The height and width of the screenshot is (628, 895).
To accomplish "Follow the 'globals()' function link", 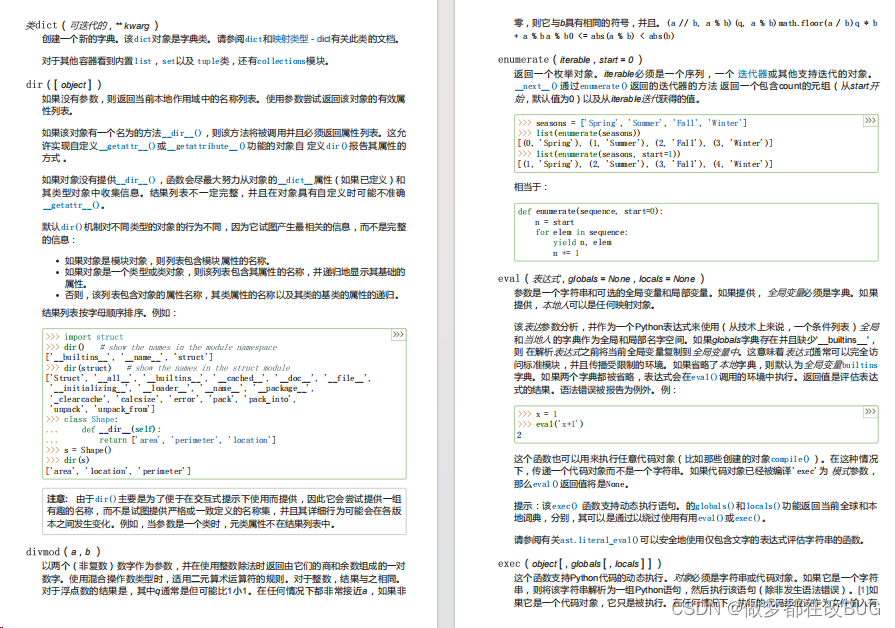I will pos(715,506).
